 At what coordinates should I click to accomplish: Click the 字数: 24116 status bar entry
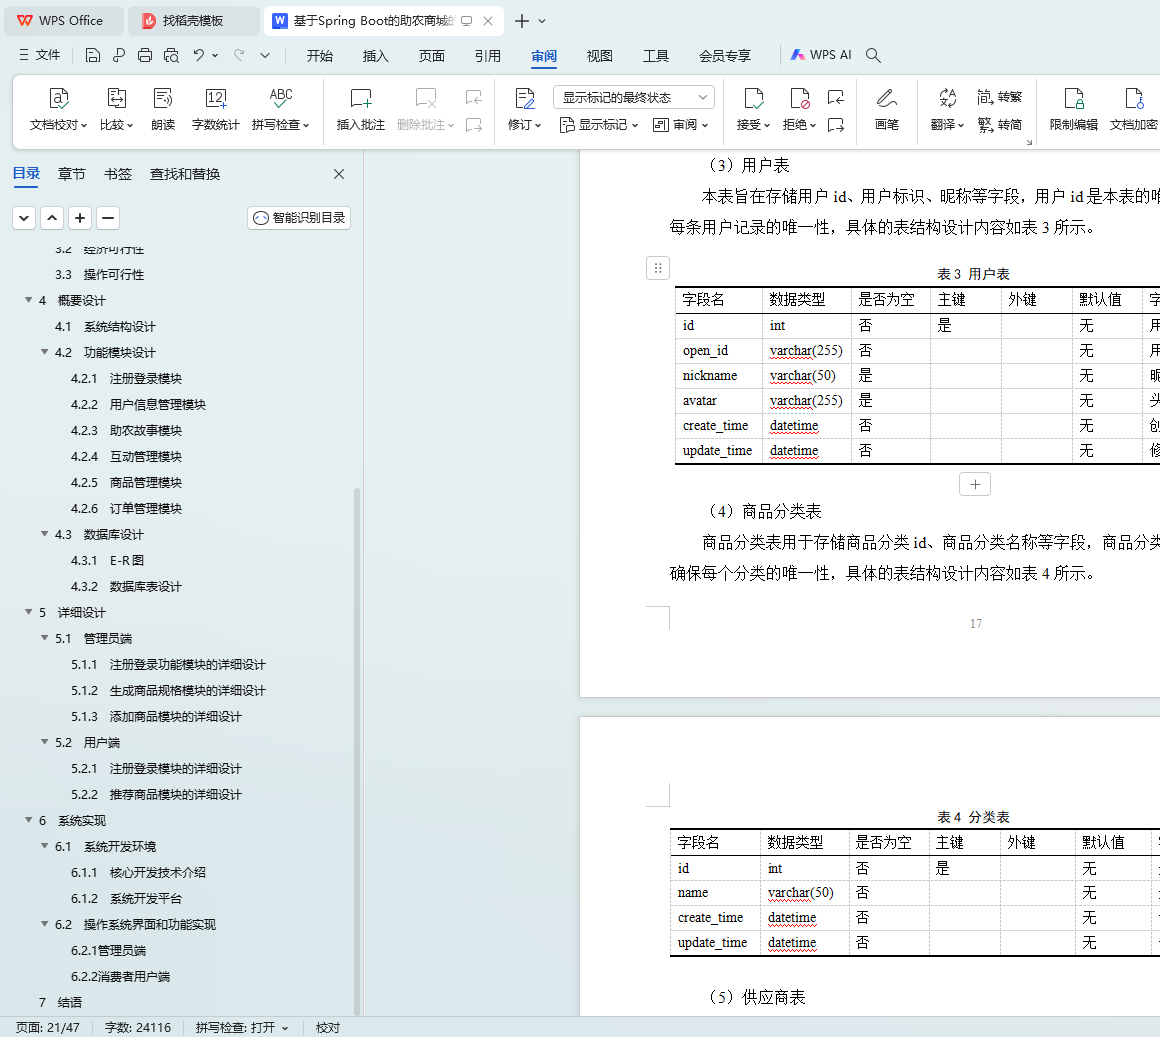[138, 1028]
